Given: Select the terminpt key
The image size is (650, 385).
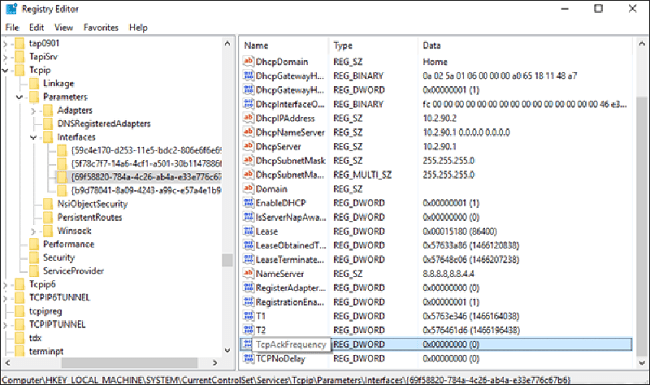Looking at the screenshot, I should point(46,351).
